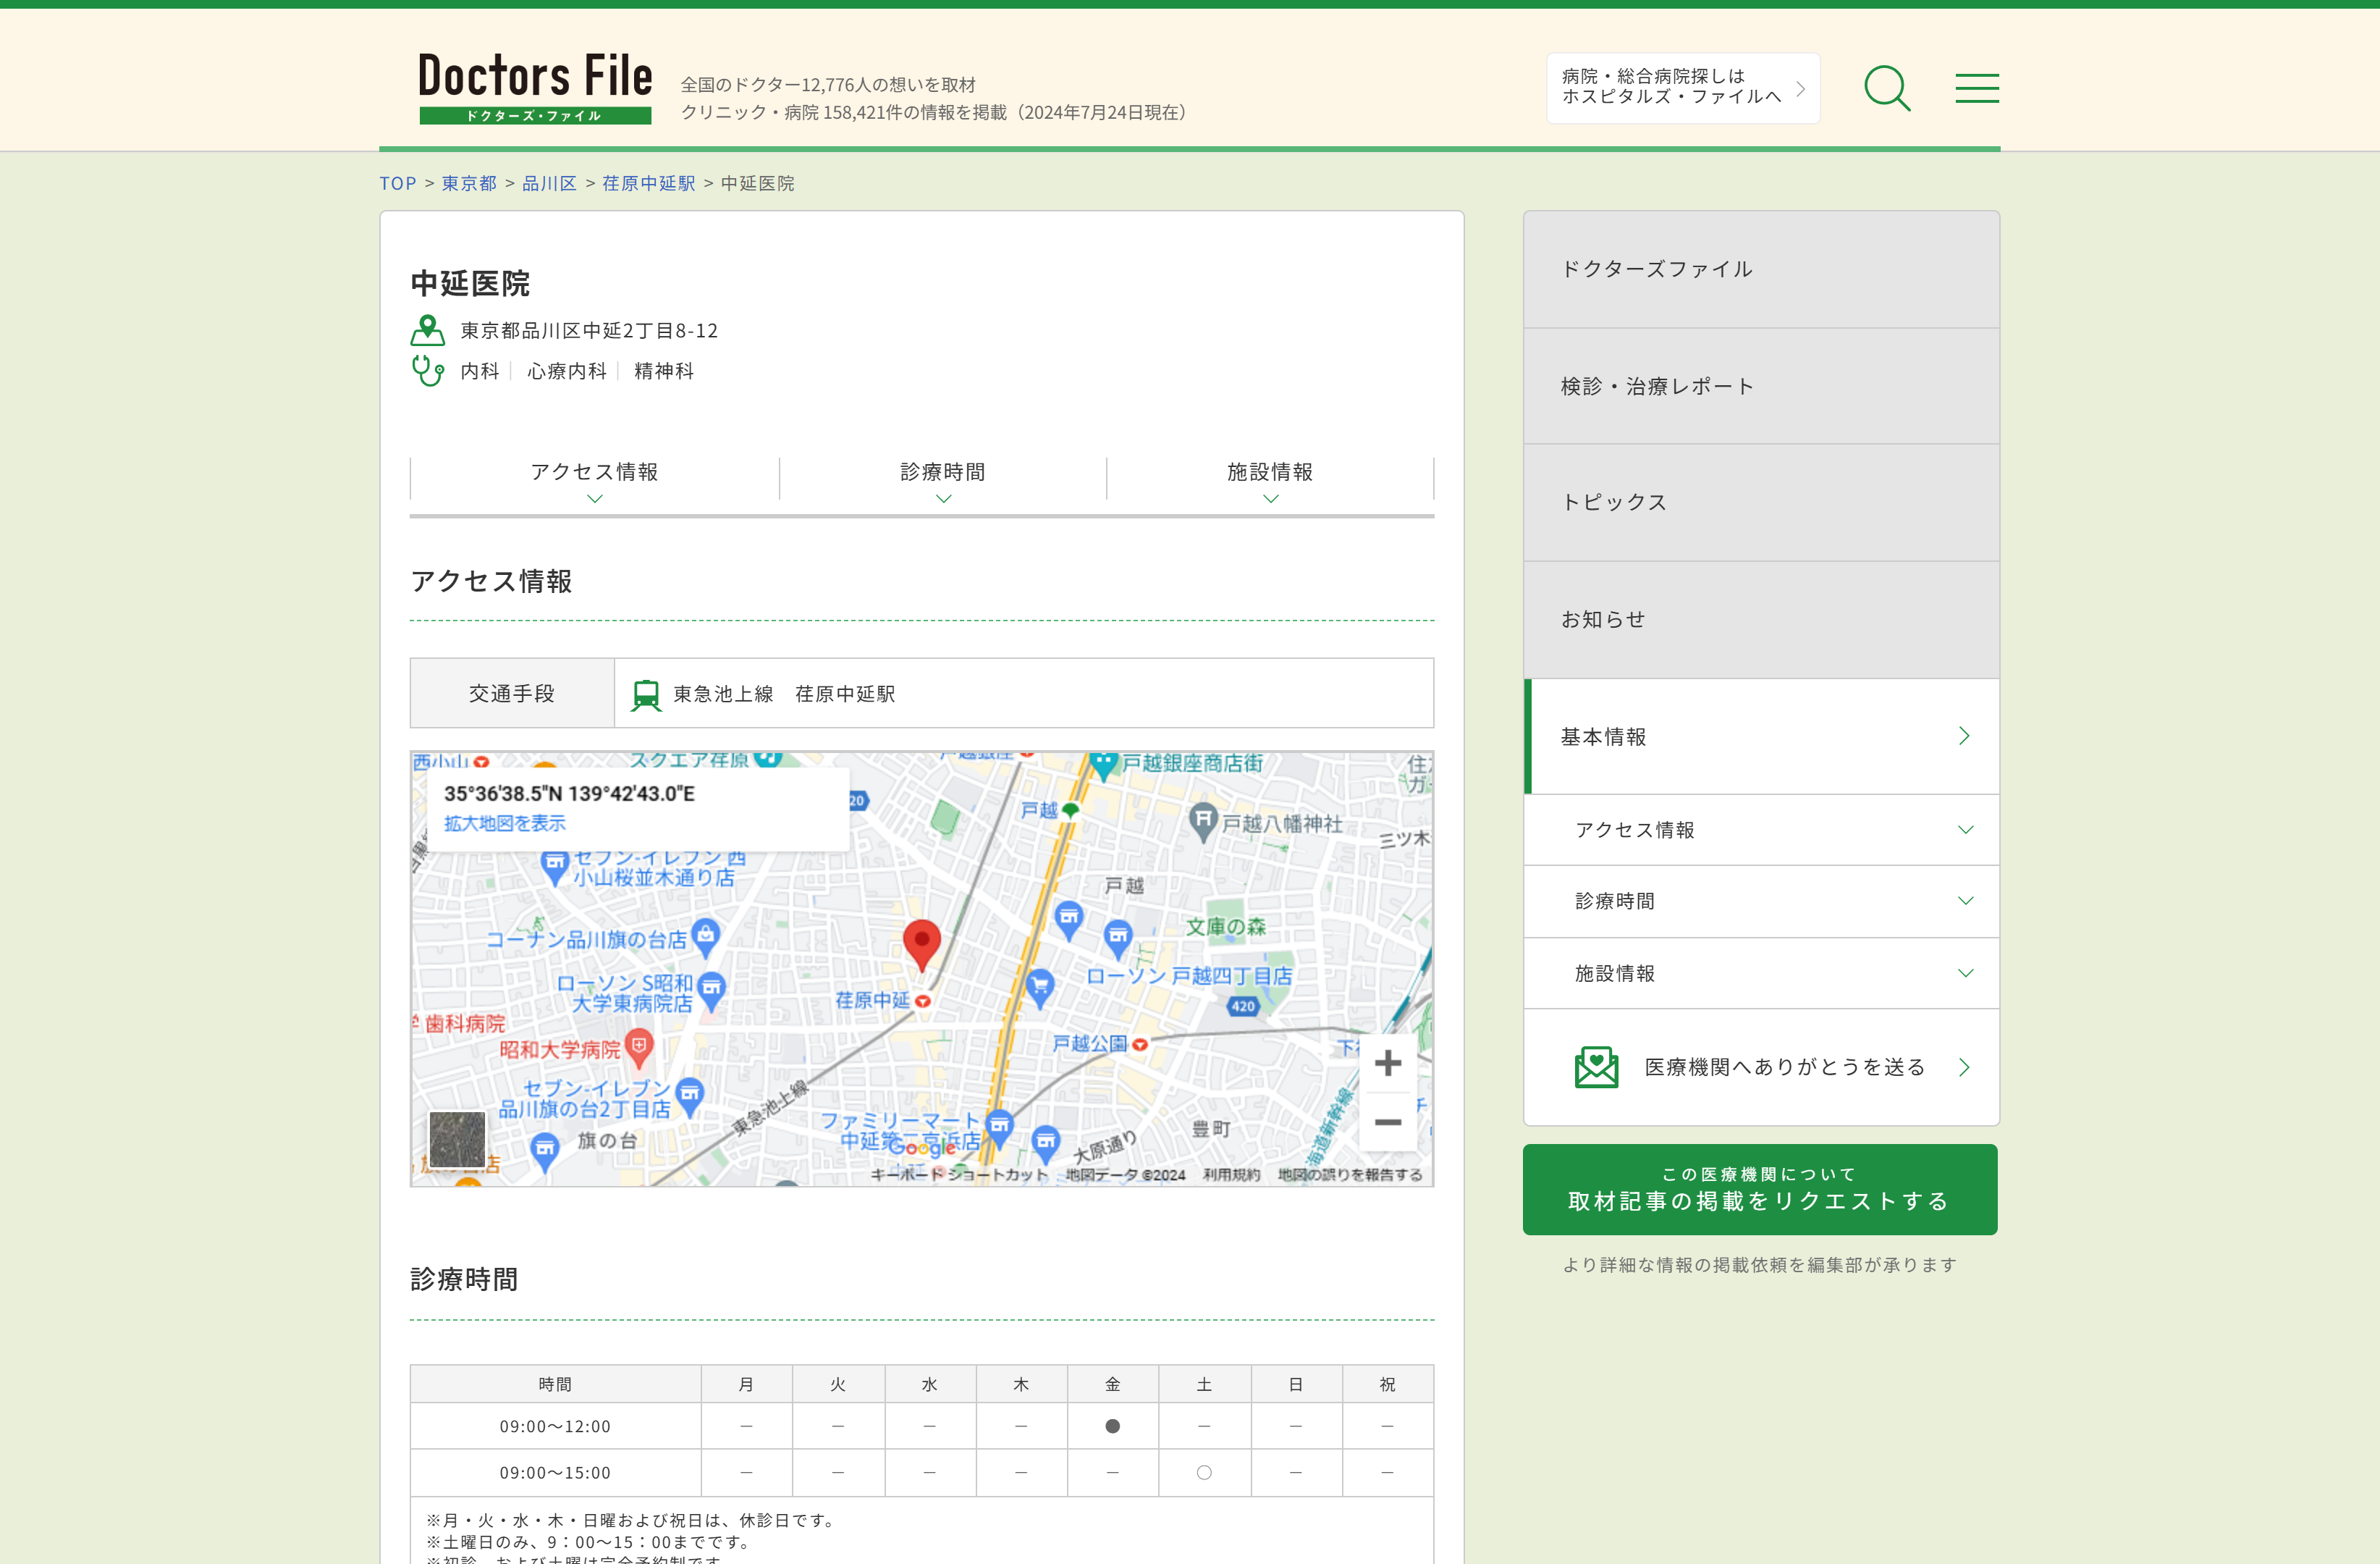Click open circle in 土 column
This screenshot has height=1564, width=2380.
pos(1204,1473)
